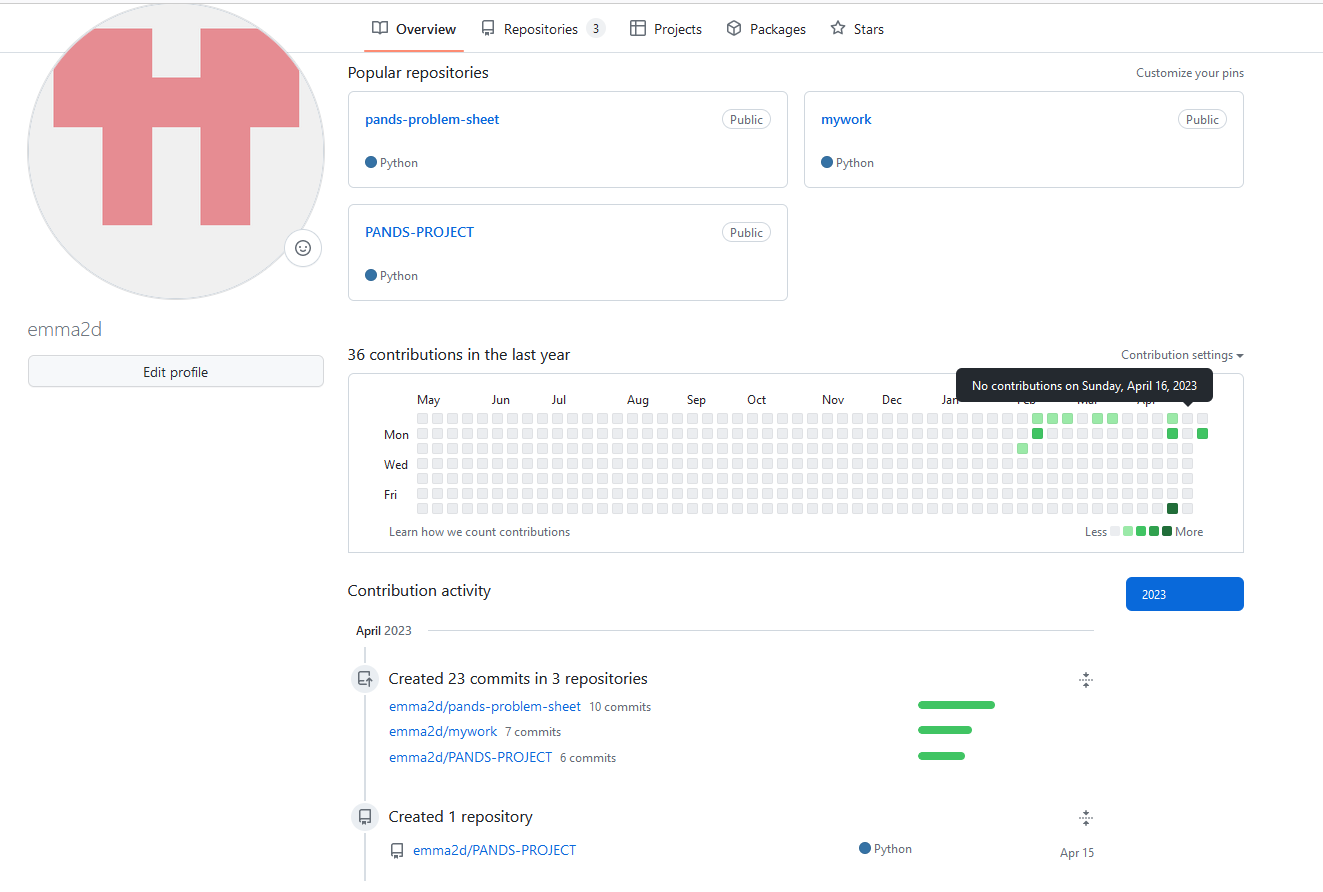Viewport: 1323px width, 892px height.
Task: Click the Edit profile button
Action: pos(175,371)
